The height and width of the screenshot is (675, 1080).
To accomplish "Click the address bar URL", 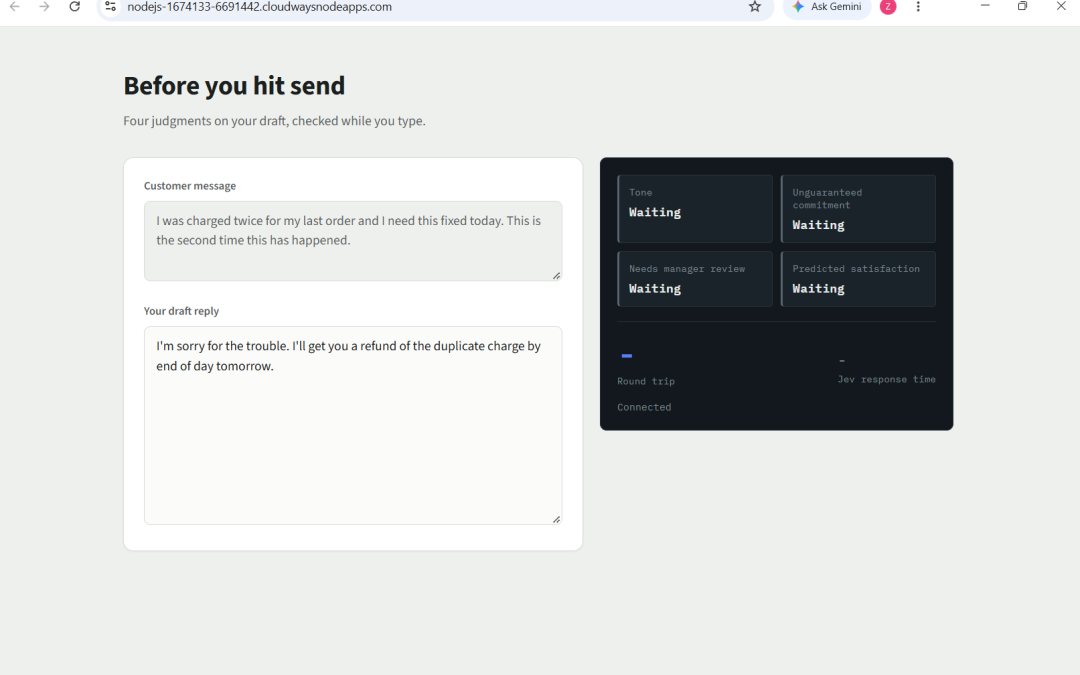I will pyautogui.click(x=260, y=7).
